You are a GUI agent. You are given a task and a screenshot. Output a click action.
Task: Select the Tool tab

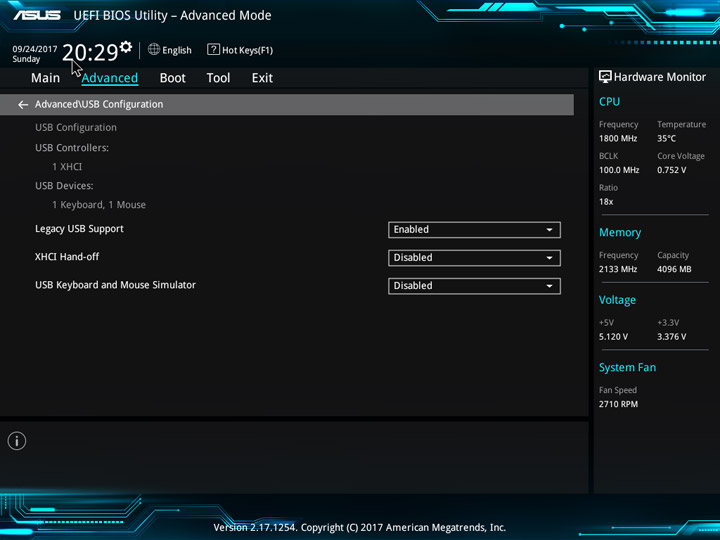218,78
